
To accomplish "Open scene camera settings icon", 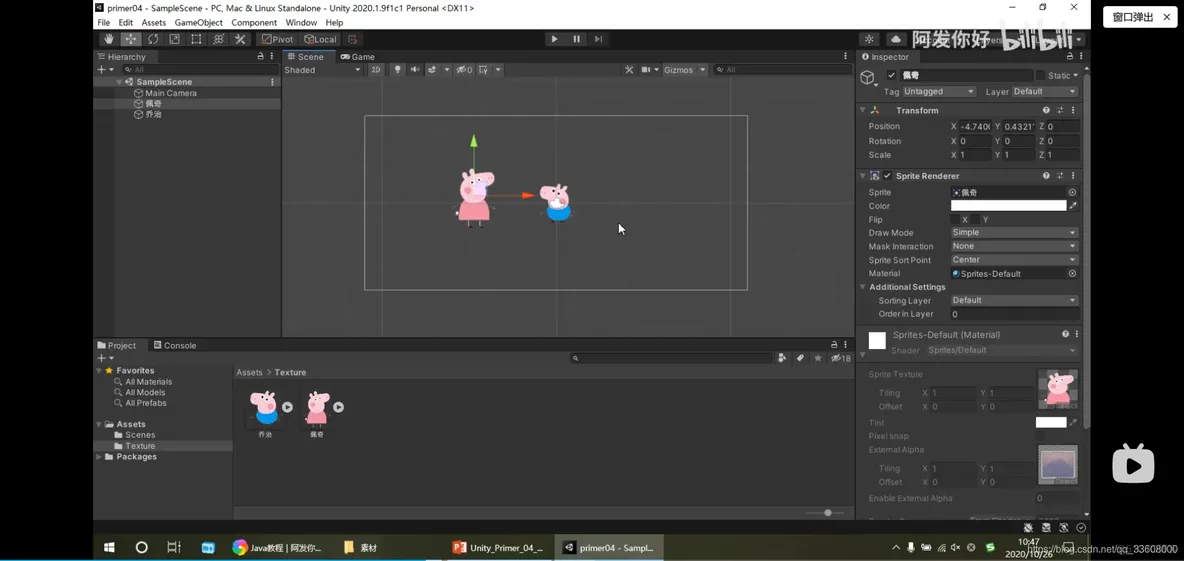I will pyautogui.click(x=646, y=69).
